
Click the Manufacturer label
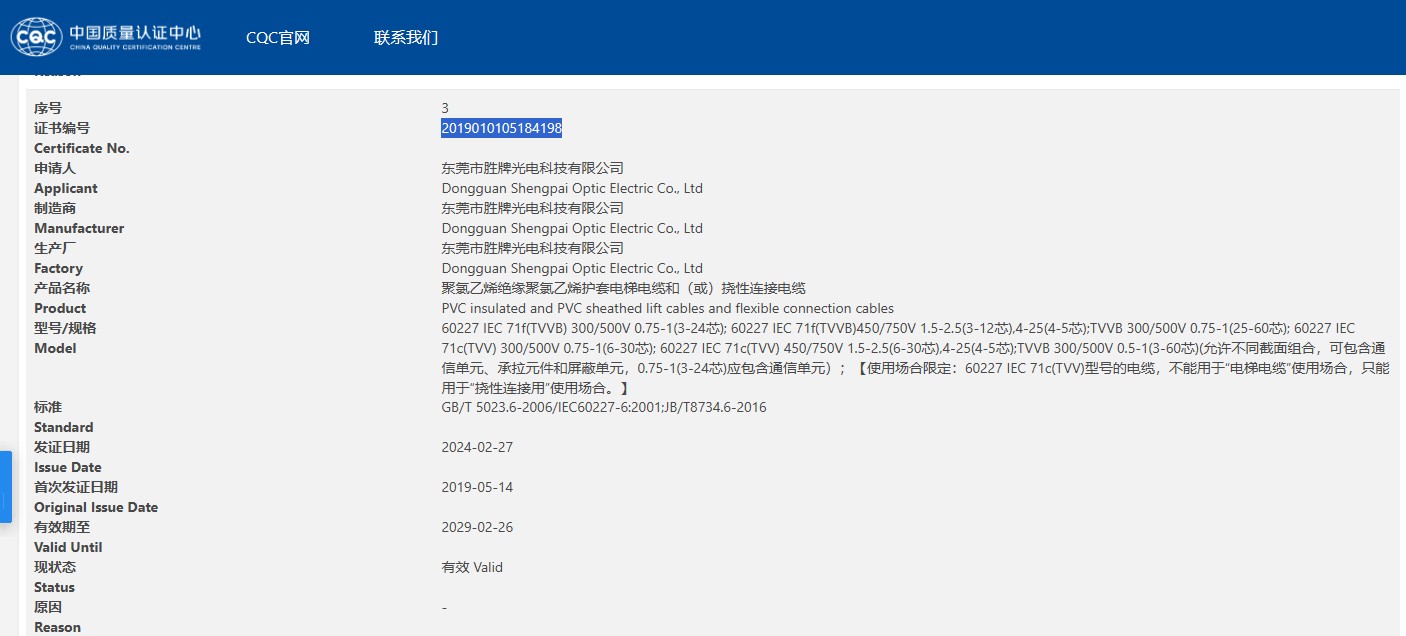click(79, 228)
